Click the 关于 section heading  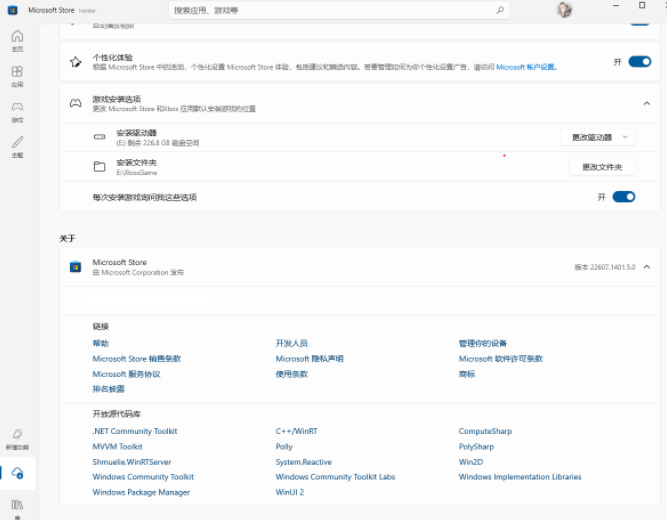pos(67,238)
